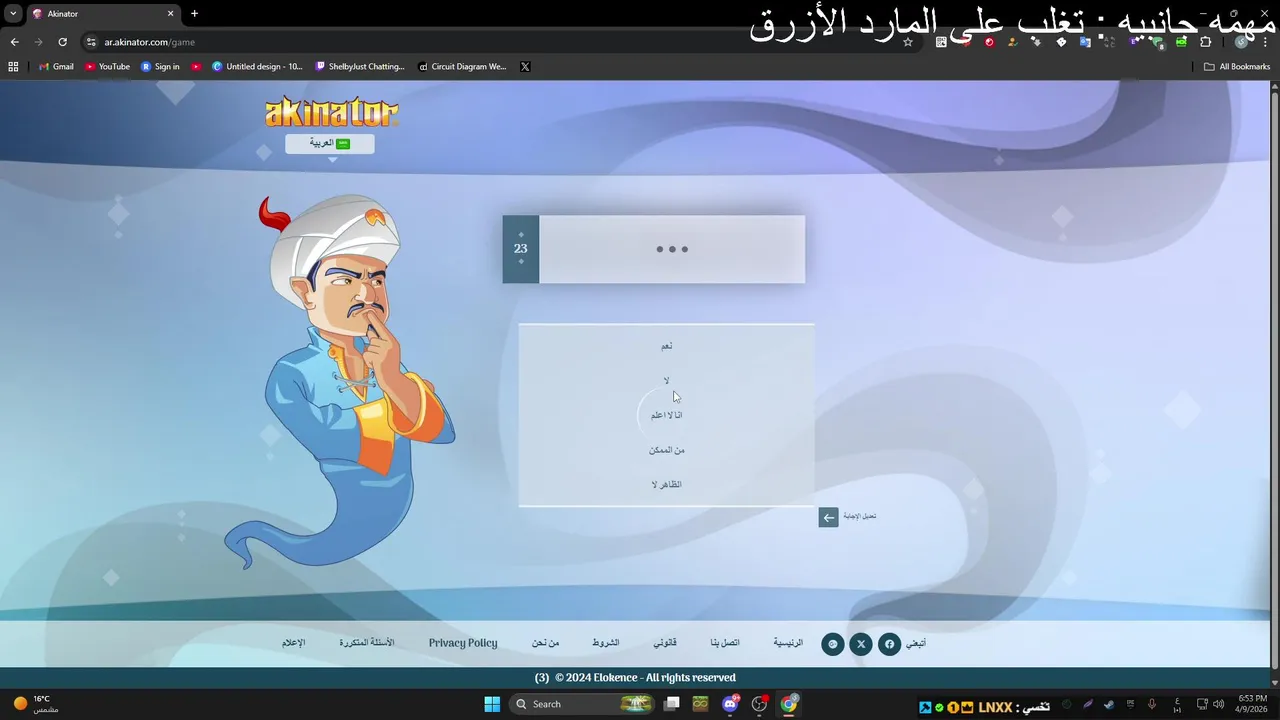Screen dimensions: 1280x720
Task: Open Task View on the taskbar
Action: pyautogui.click(x=672, y=704)
